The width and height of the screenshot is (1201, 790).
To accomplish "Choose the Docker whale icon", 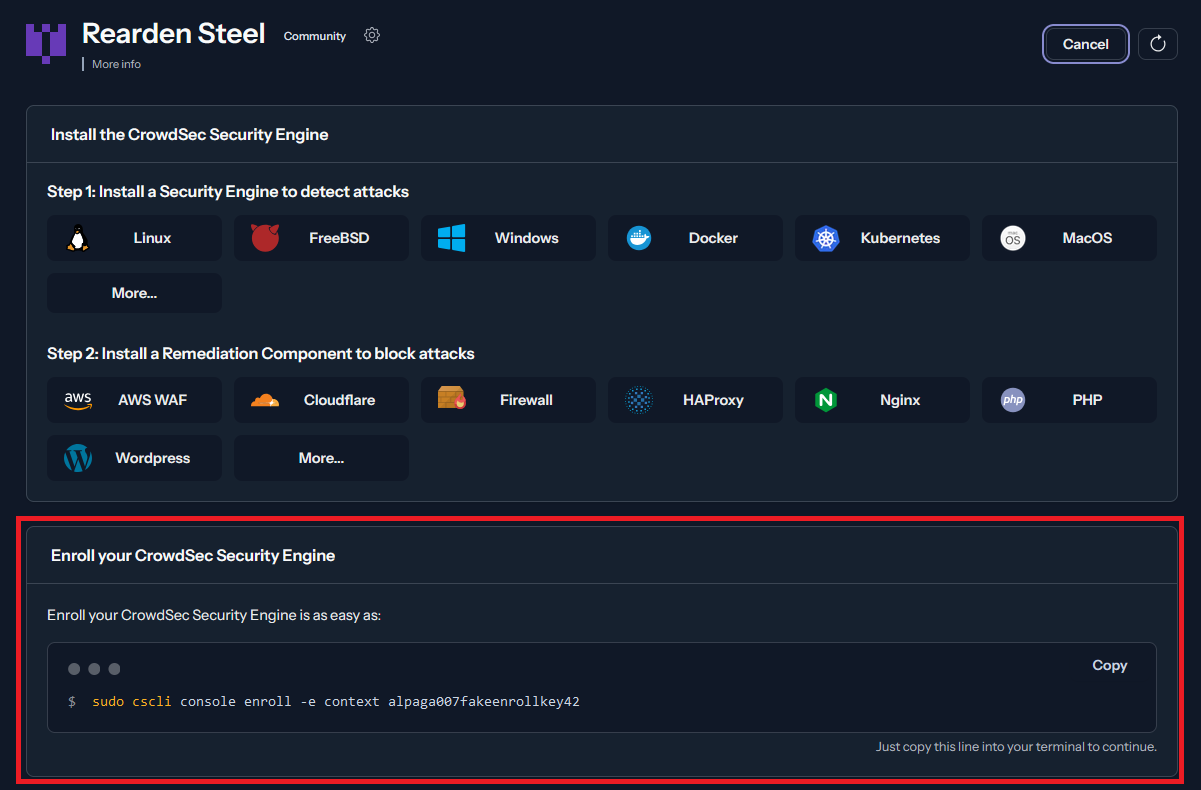I will [x=639, y=238].
